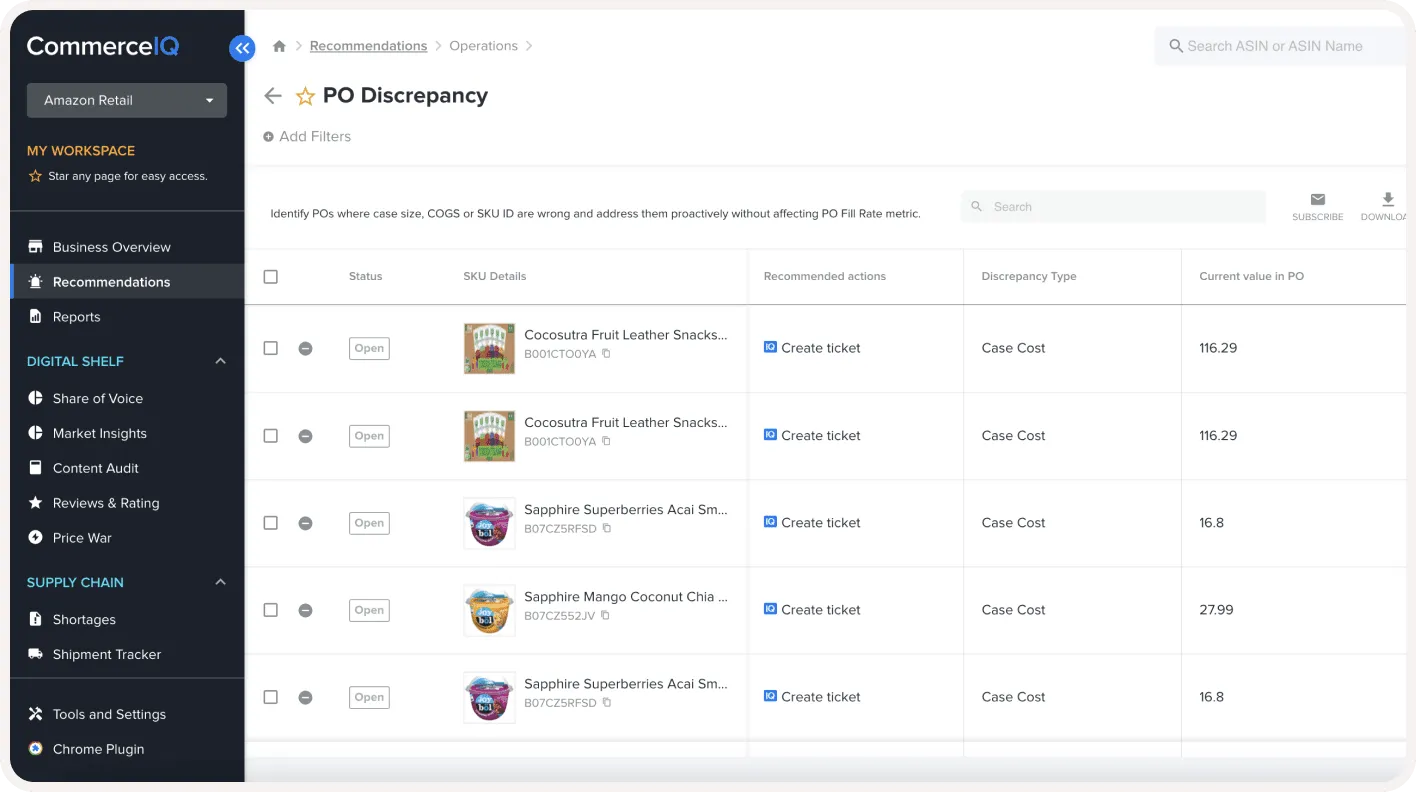Collapse the sidebar with double-chevron button
Screen dimensions: 1416x792
pyautogui.click(x=242, y=48)
